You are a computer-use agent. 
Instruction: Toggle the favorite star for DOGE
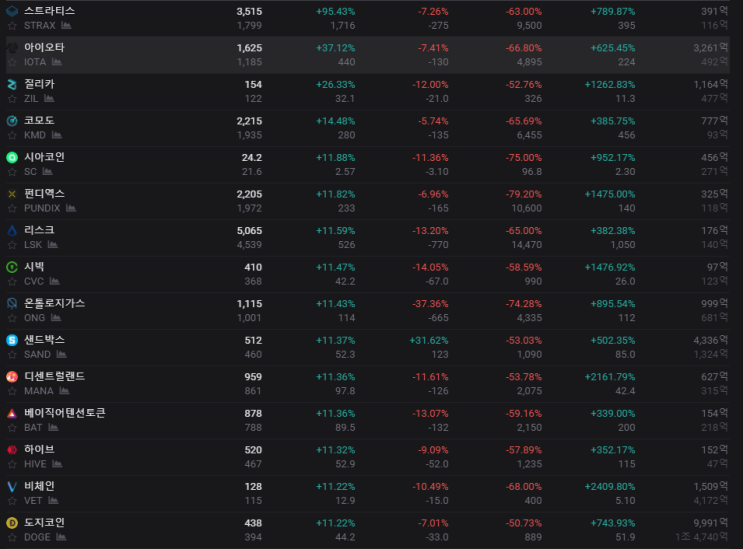[12, 537]
